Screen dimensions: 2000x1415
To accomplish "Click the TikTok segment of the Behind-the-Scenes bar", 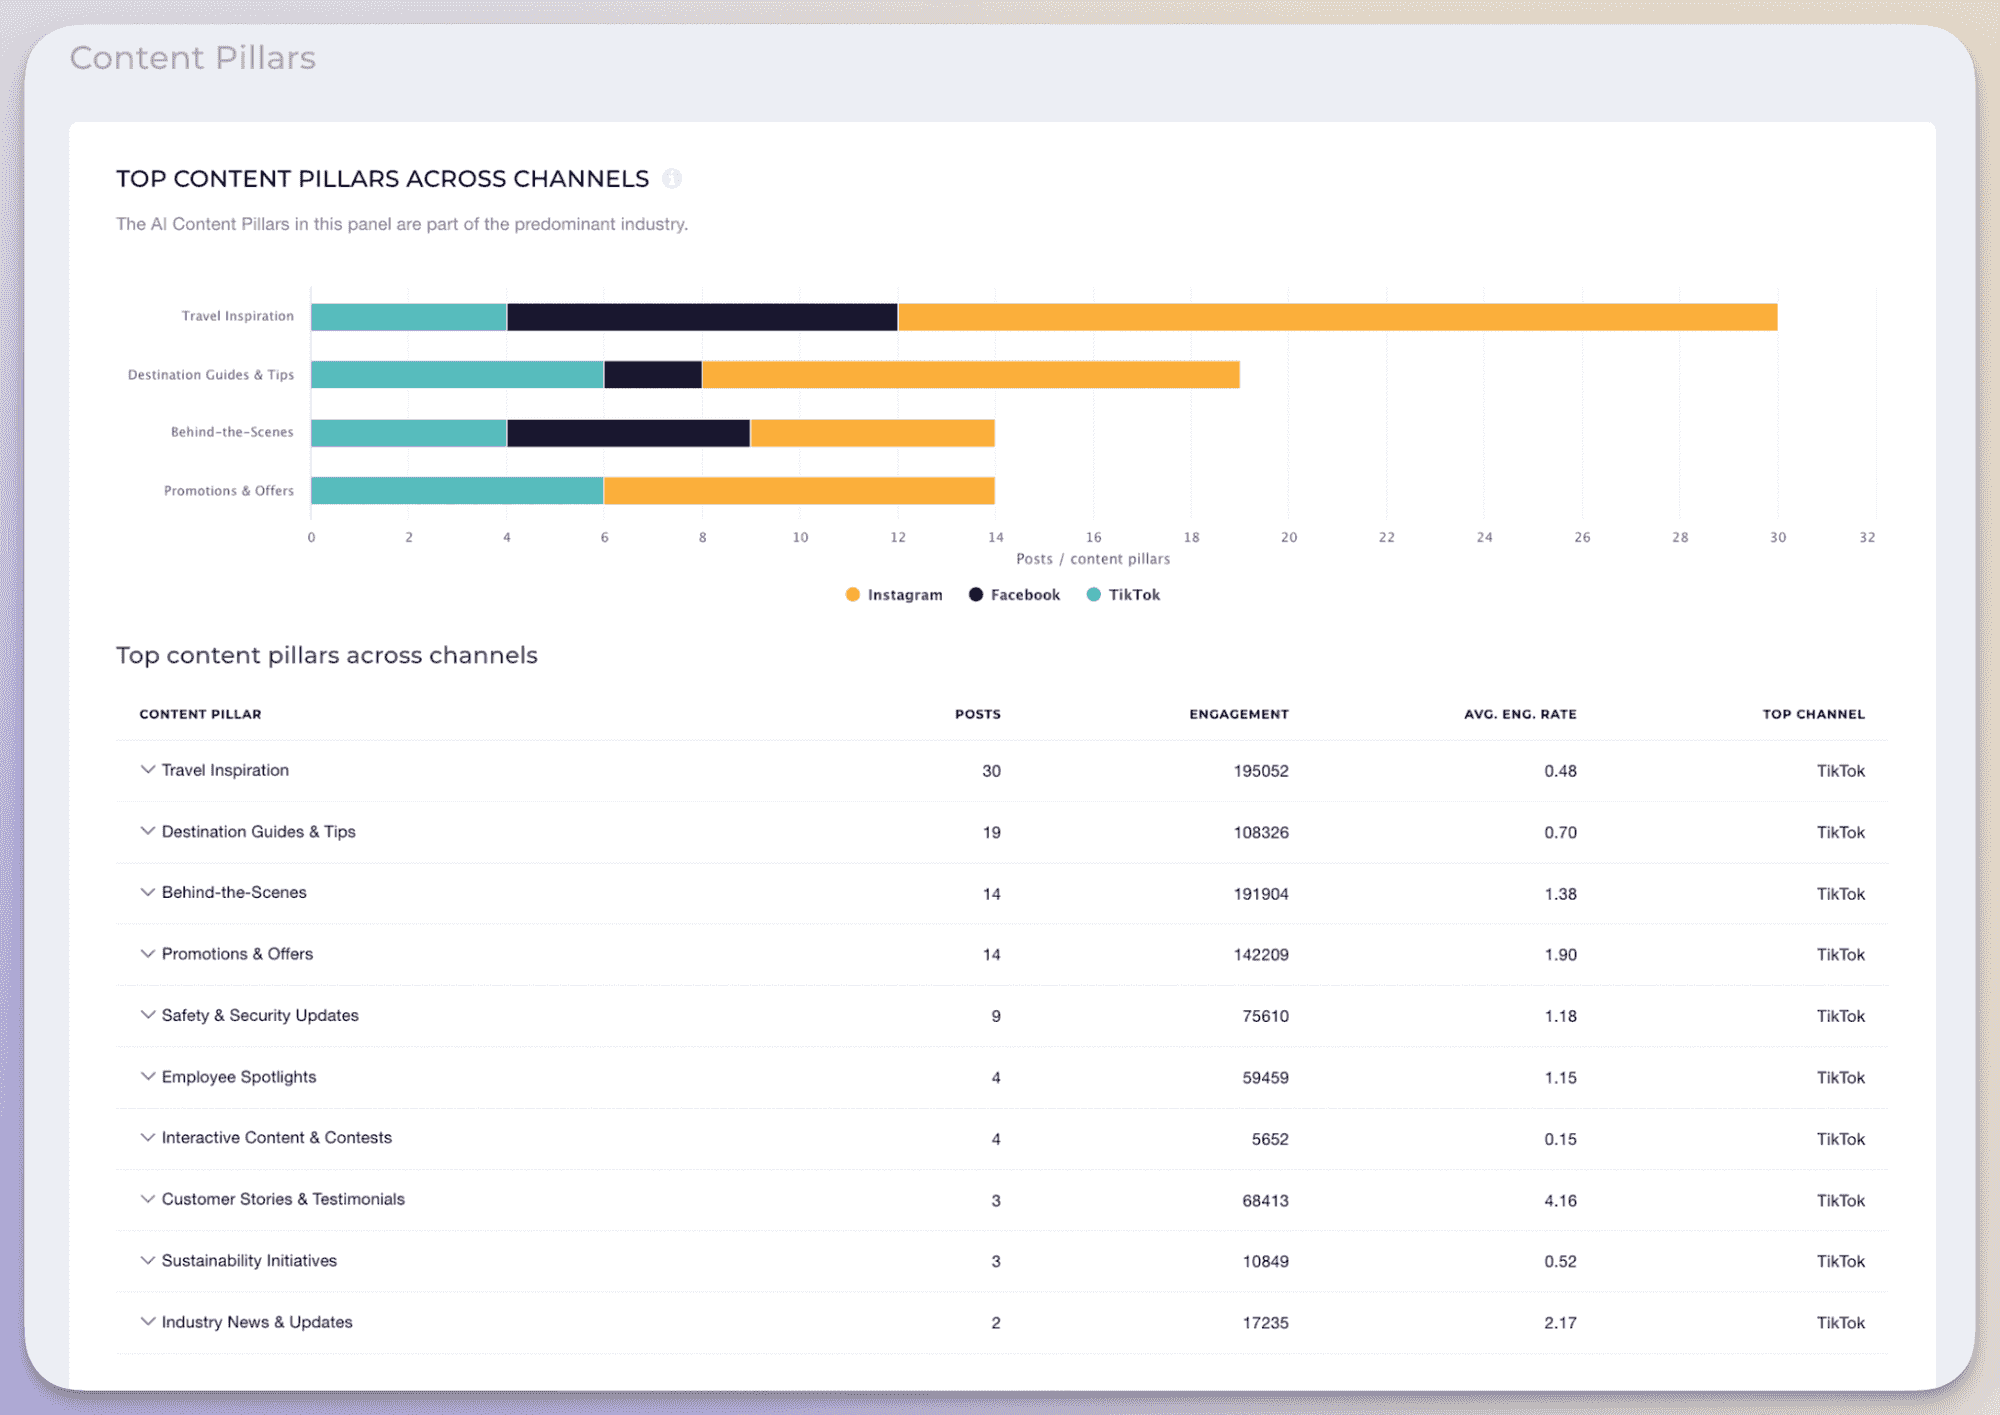I will tap(409, 433).
